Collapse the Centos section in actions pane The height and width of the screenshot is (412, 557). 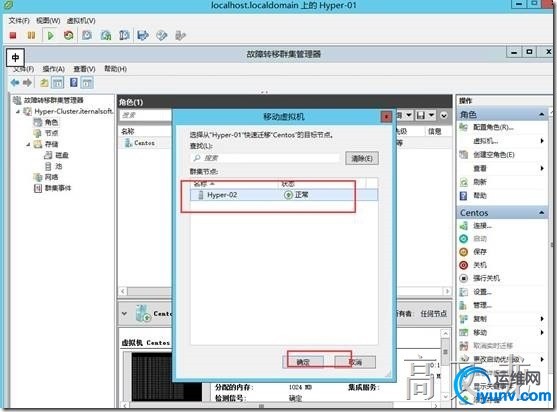541,213
